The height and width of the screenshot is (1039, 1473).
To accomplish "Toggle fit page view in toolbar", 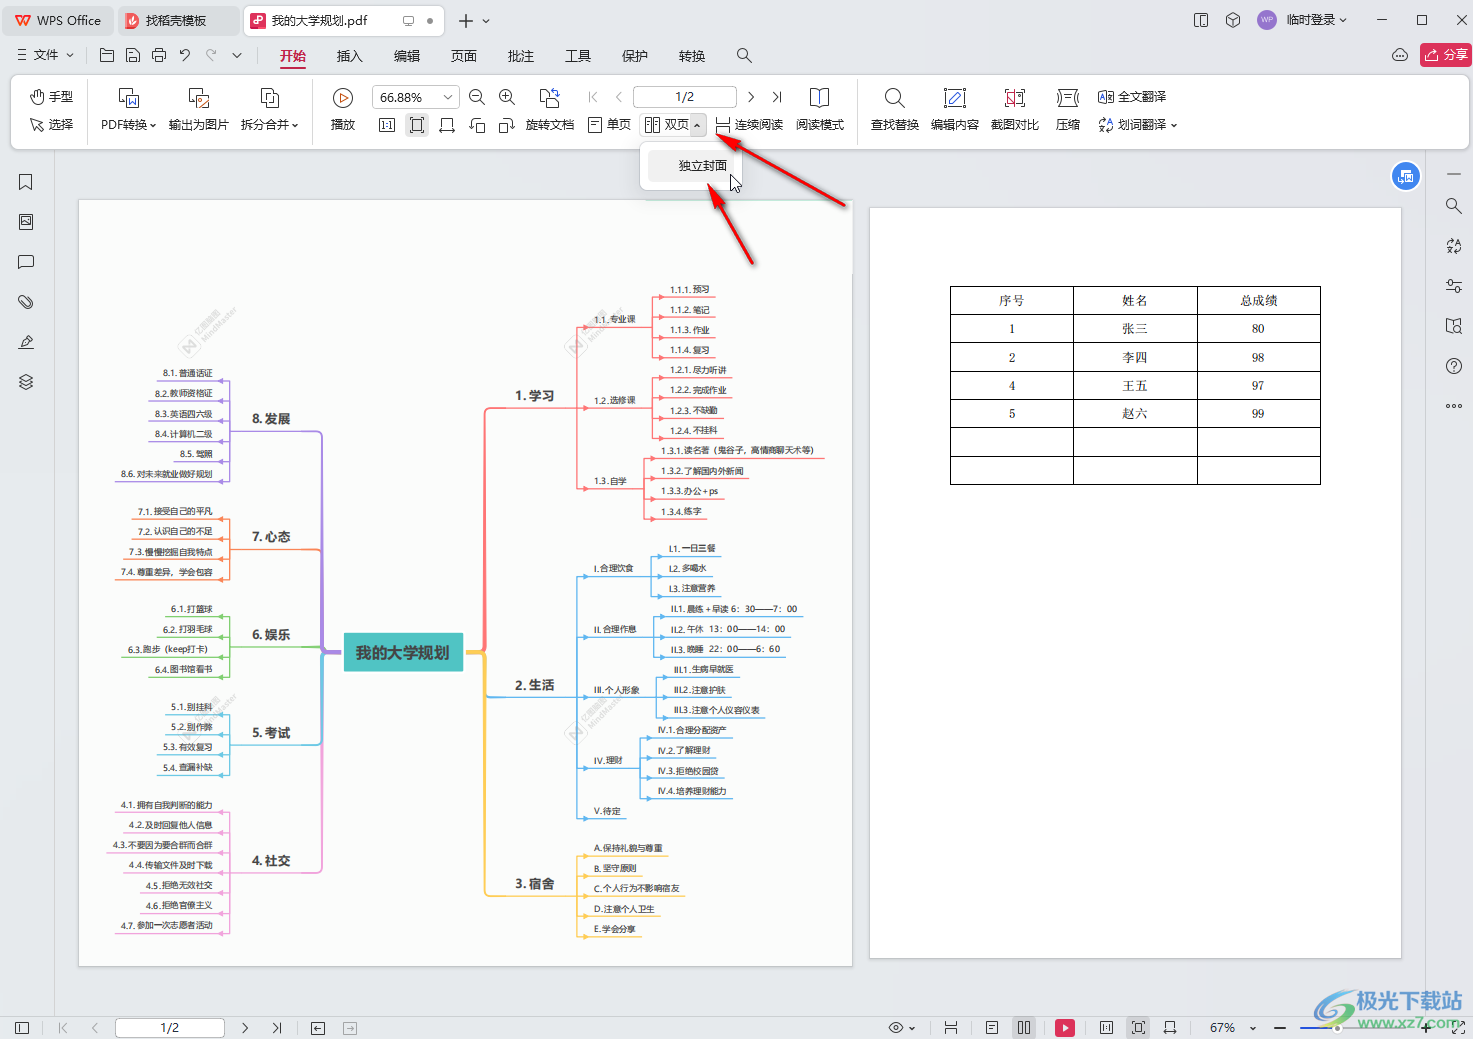I will [x=417, y=125].
